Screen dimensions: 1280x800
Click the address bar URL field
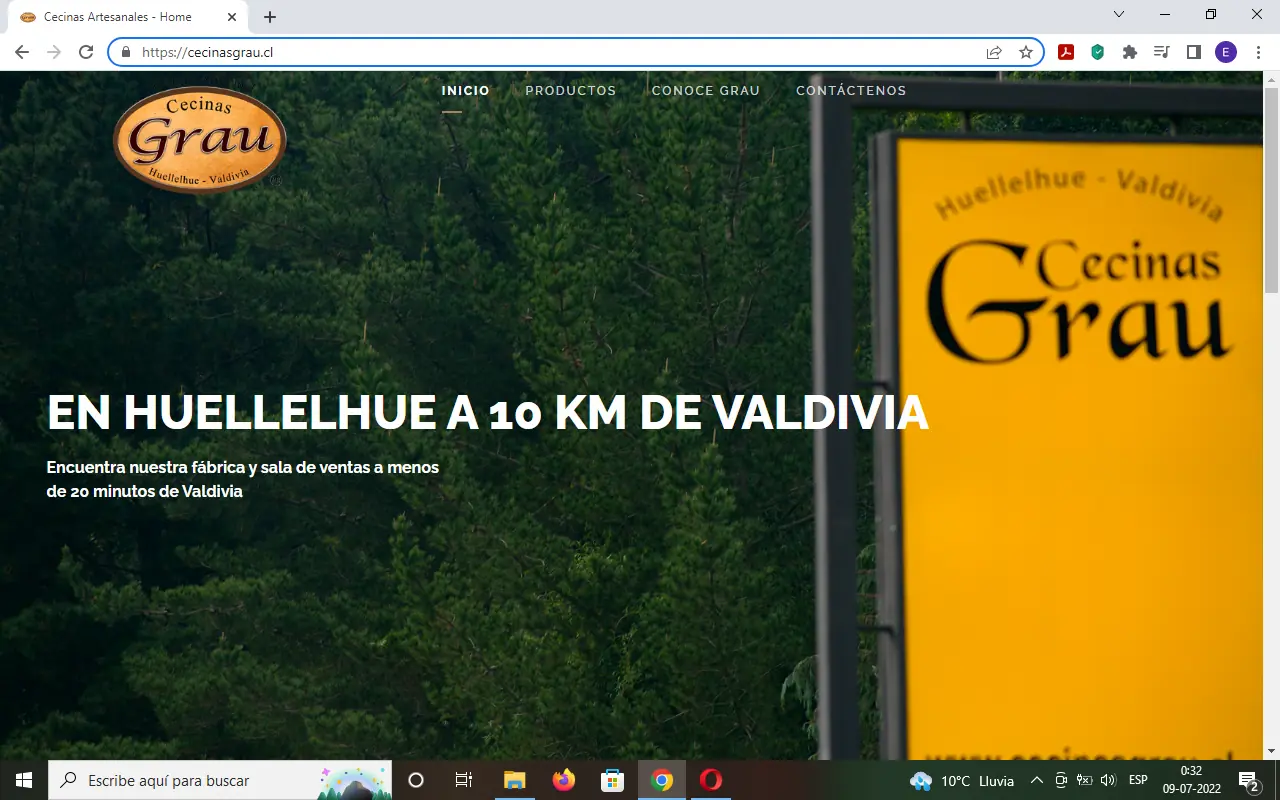pos(550,52)
